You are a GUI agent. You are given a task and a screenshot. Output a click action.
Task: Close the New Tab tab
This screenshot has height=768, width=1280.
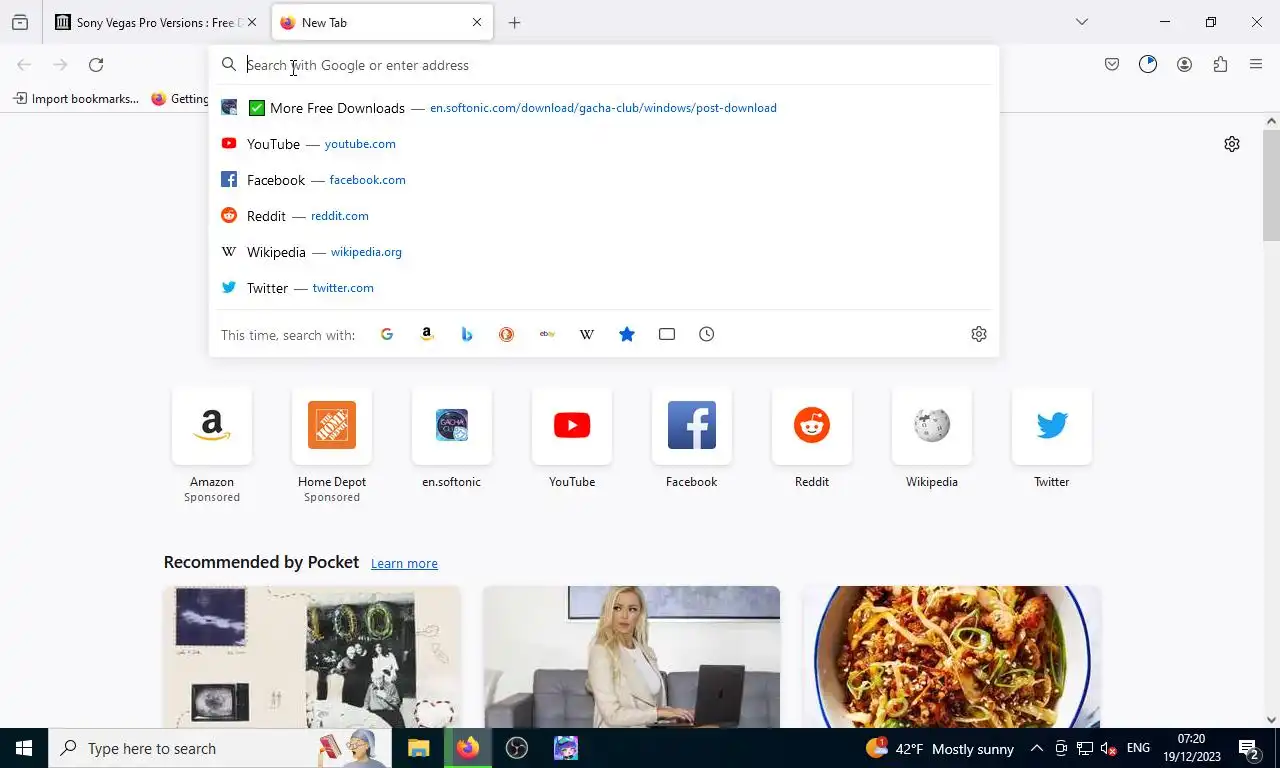pos(477,22)
